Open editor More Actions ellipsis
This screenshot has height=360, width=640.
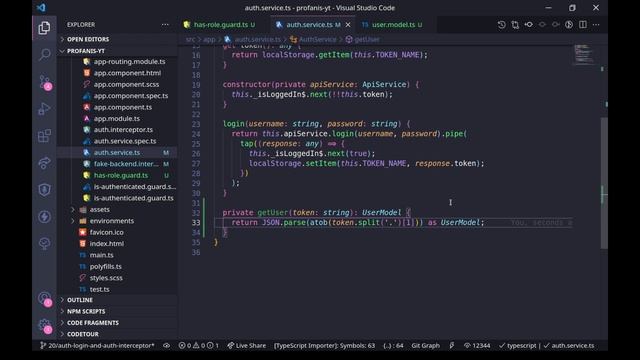(x=596, y=25)
